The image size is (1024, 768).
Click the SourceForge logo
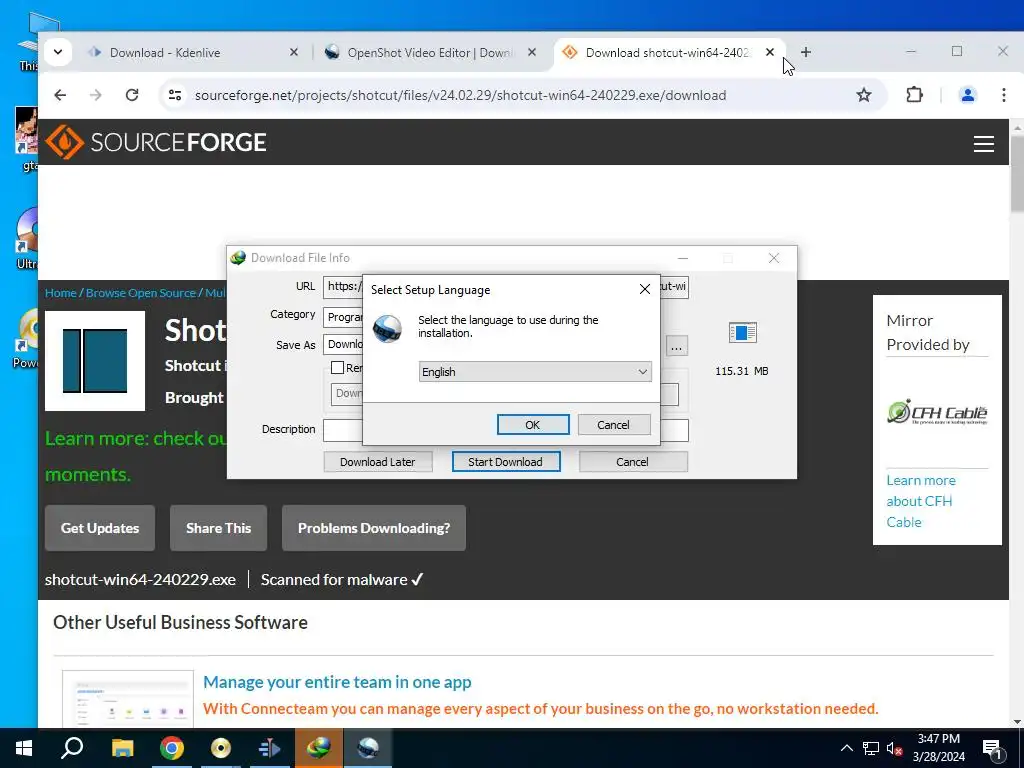pyautogui.click(x=156, y=142)
